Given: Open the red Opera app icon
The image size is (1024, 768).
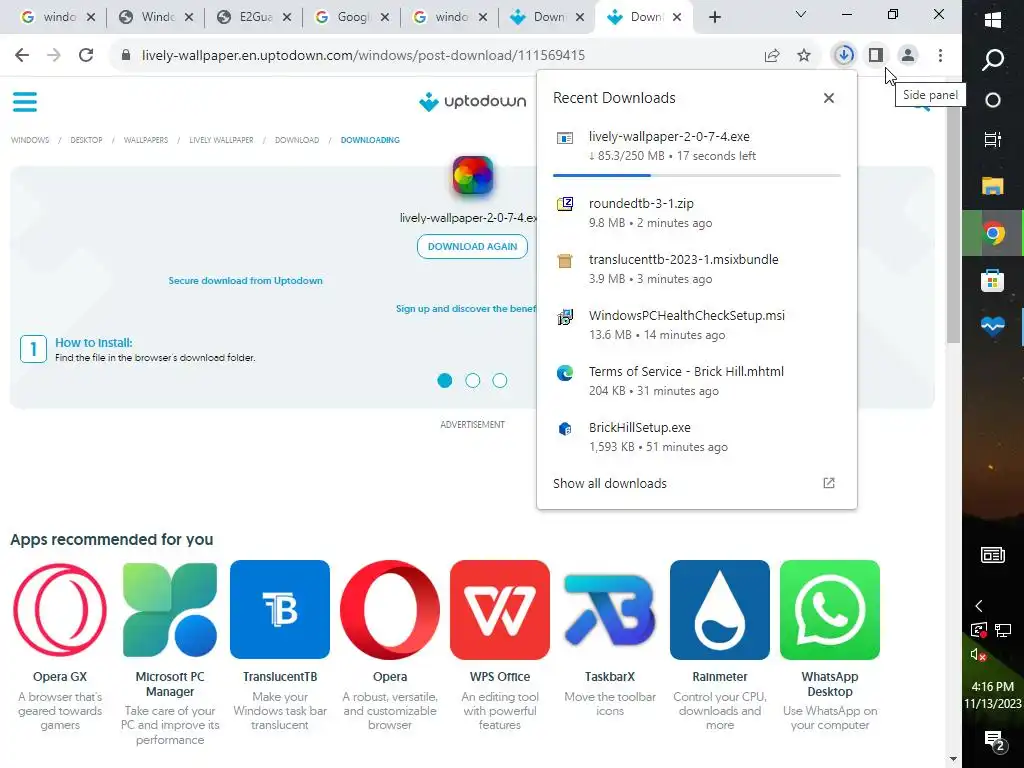Looking at the screenshot, I should [390, 609].
